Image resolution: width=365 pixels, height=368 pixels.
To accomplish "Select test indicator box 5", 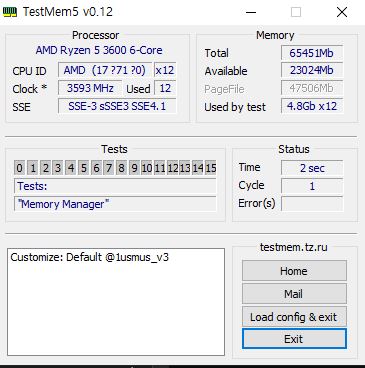I will [83, 168].
